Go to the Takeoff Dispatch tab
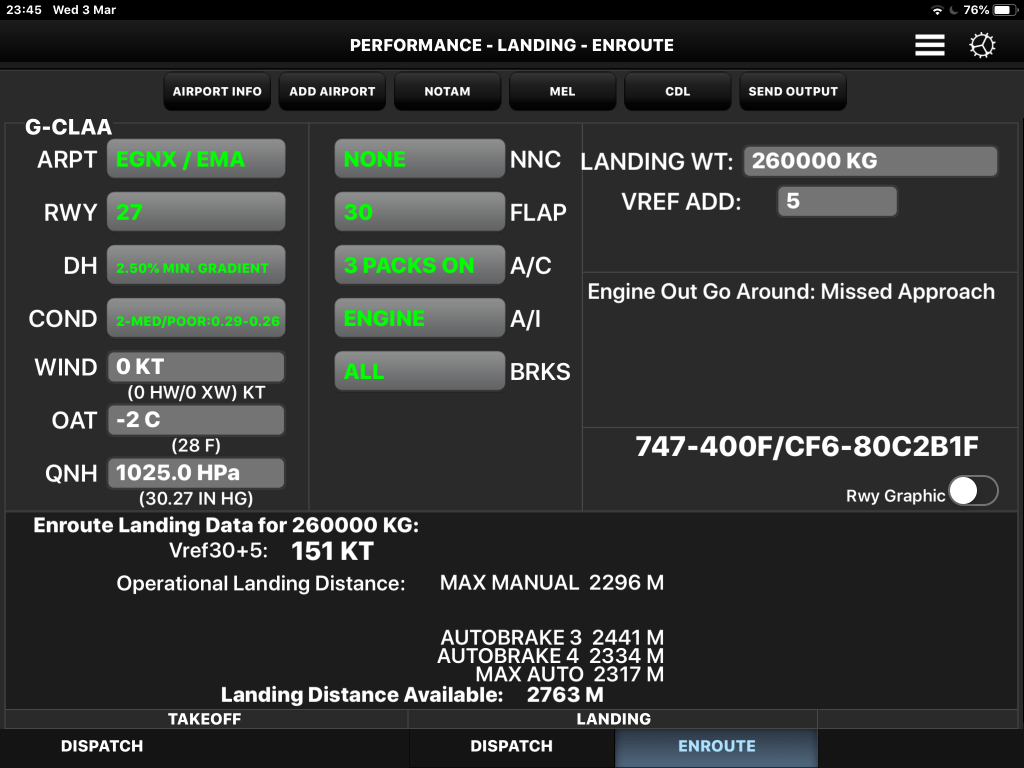 tap(102, 746)
